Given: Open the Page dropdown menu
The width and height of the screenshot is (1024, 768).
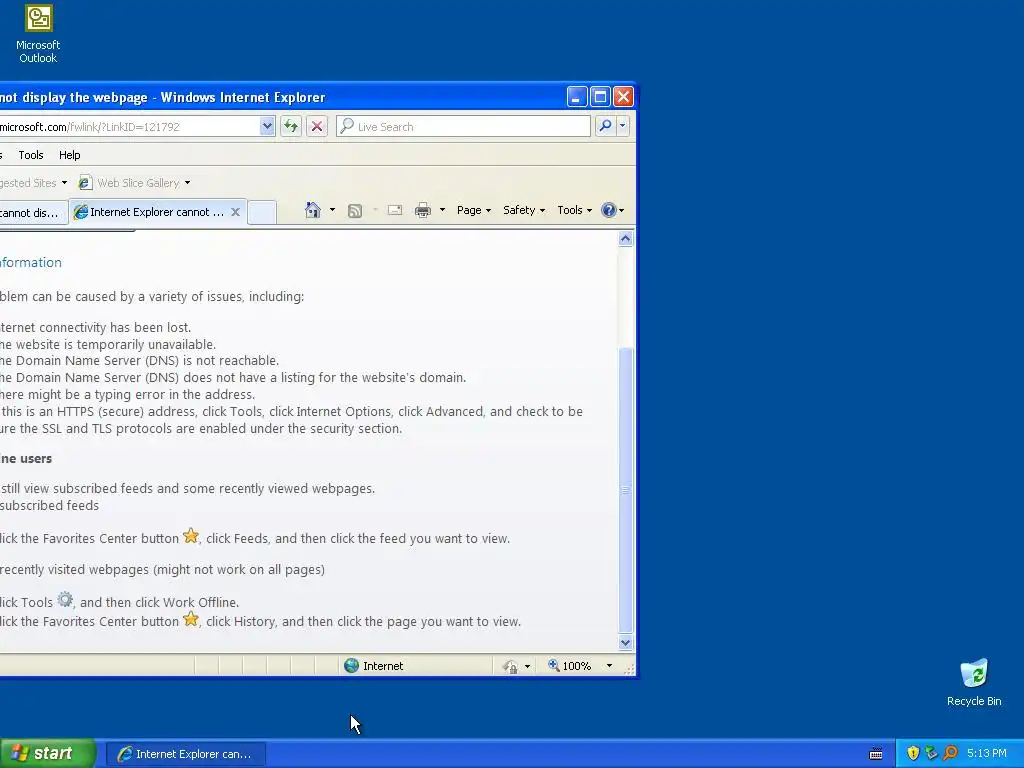Looking at the screenshot, I should 473,210.
